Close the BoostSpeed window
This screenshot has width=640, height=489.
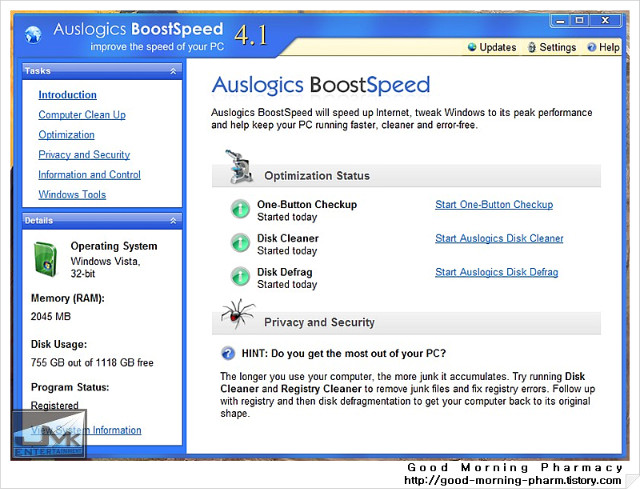click(x=605, y=20)
